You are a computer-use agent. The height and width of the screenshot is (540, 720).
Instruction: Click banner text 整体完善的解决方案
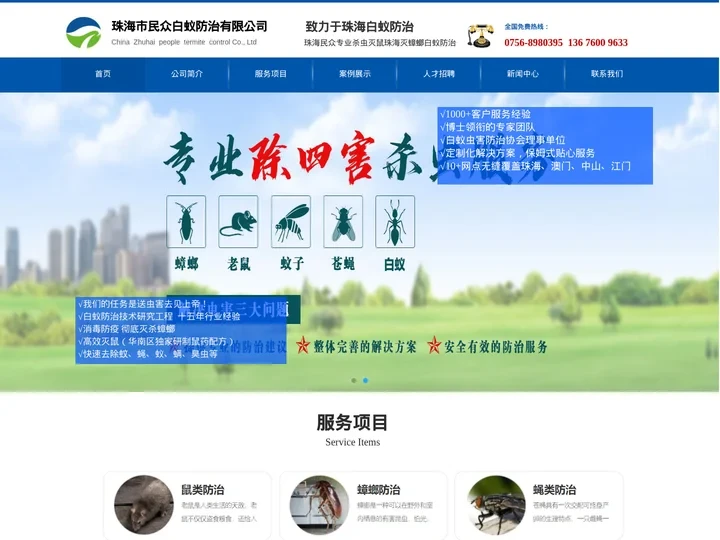coord(365,347)
